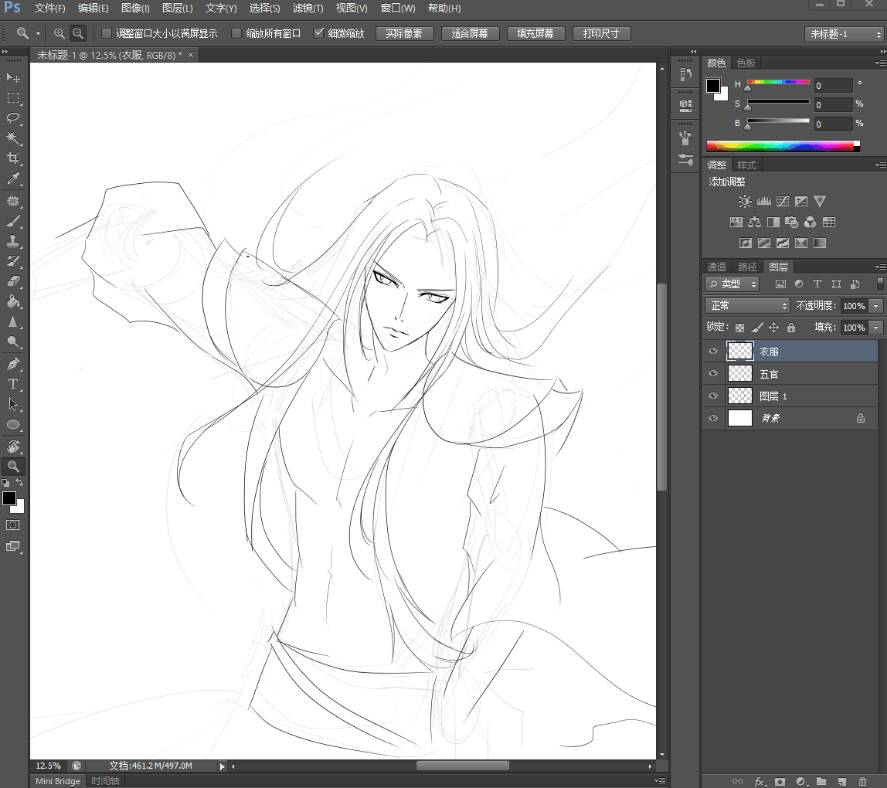887x788 pixels.
Task: Select the Ellipse shape tool
Action: [x=13, y=425]
